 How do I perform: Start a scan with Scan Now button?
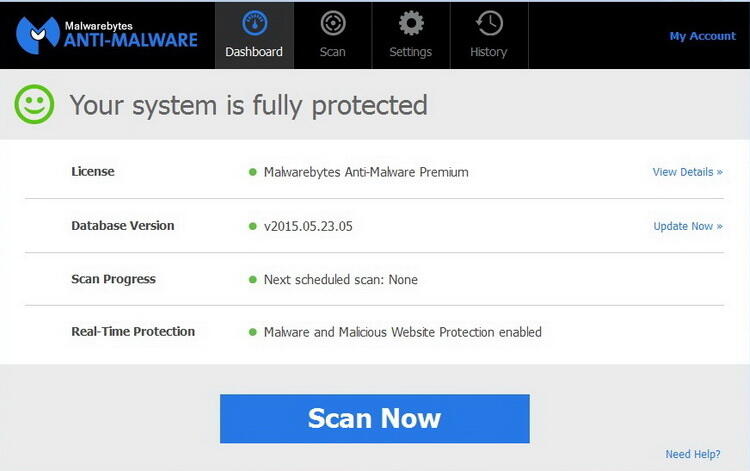click(x=375, y=418)
